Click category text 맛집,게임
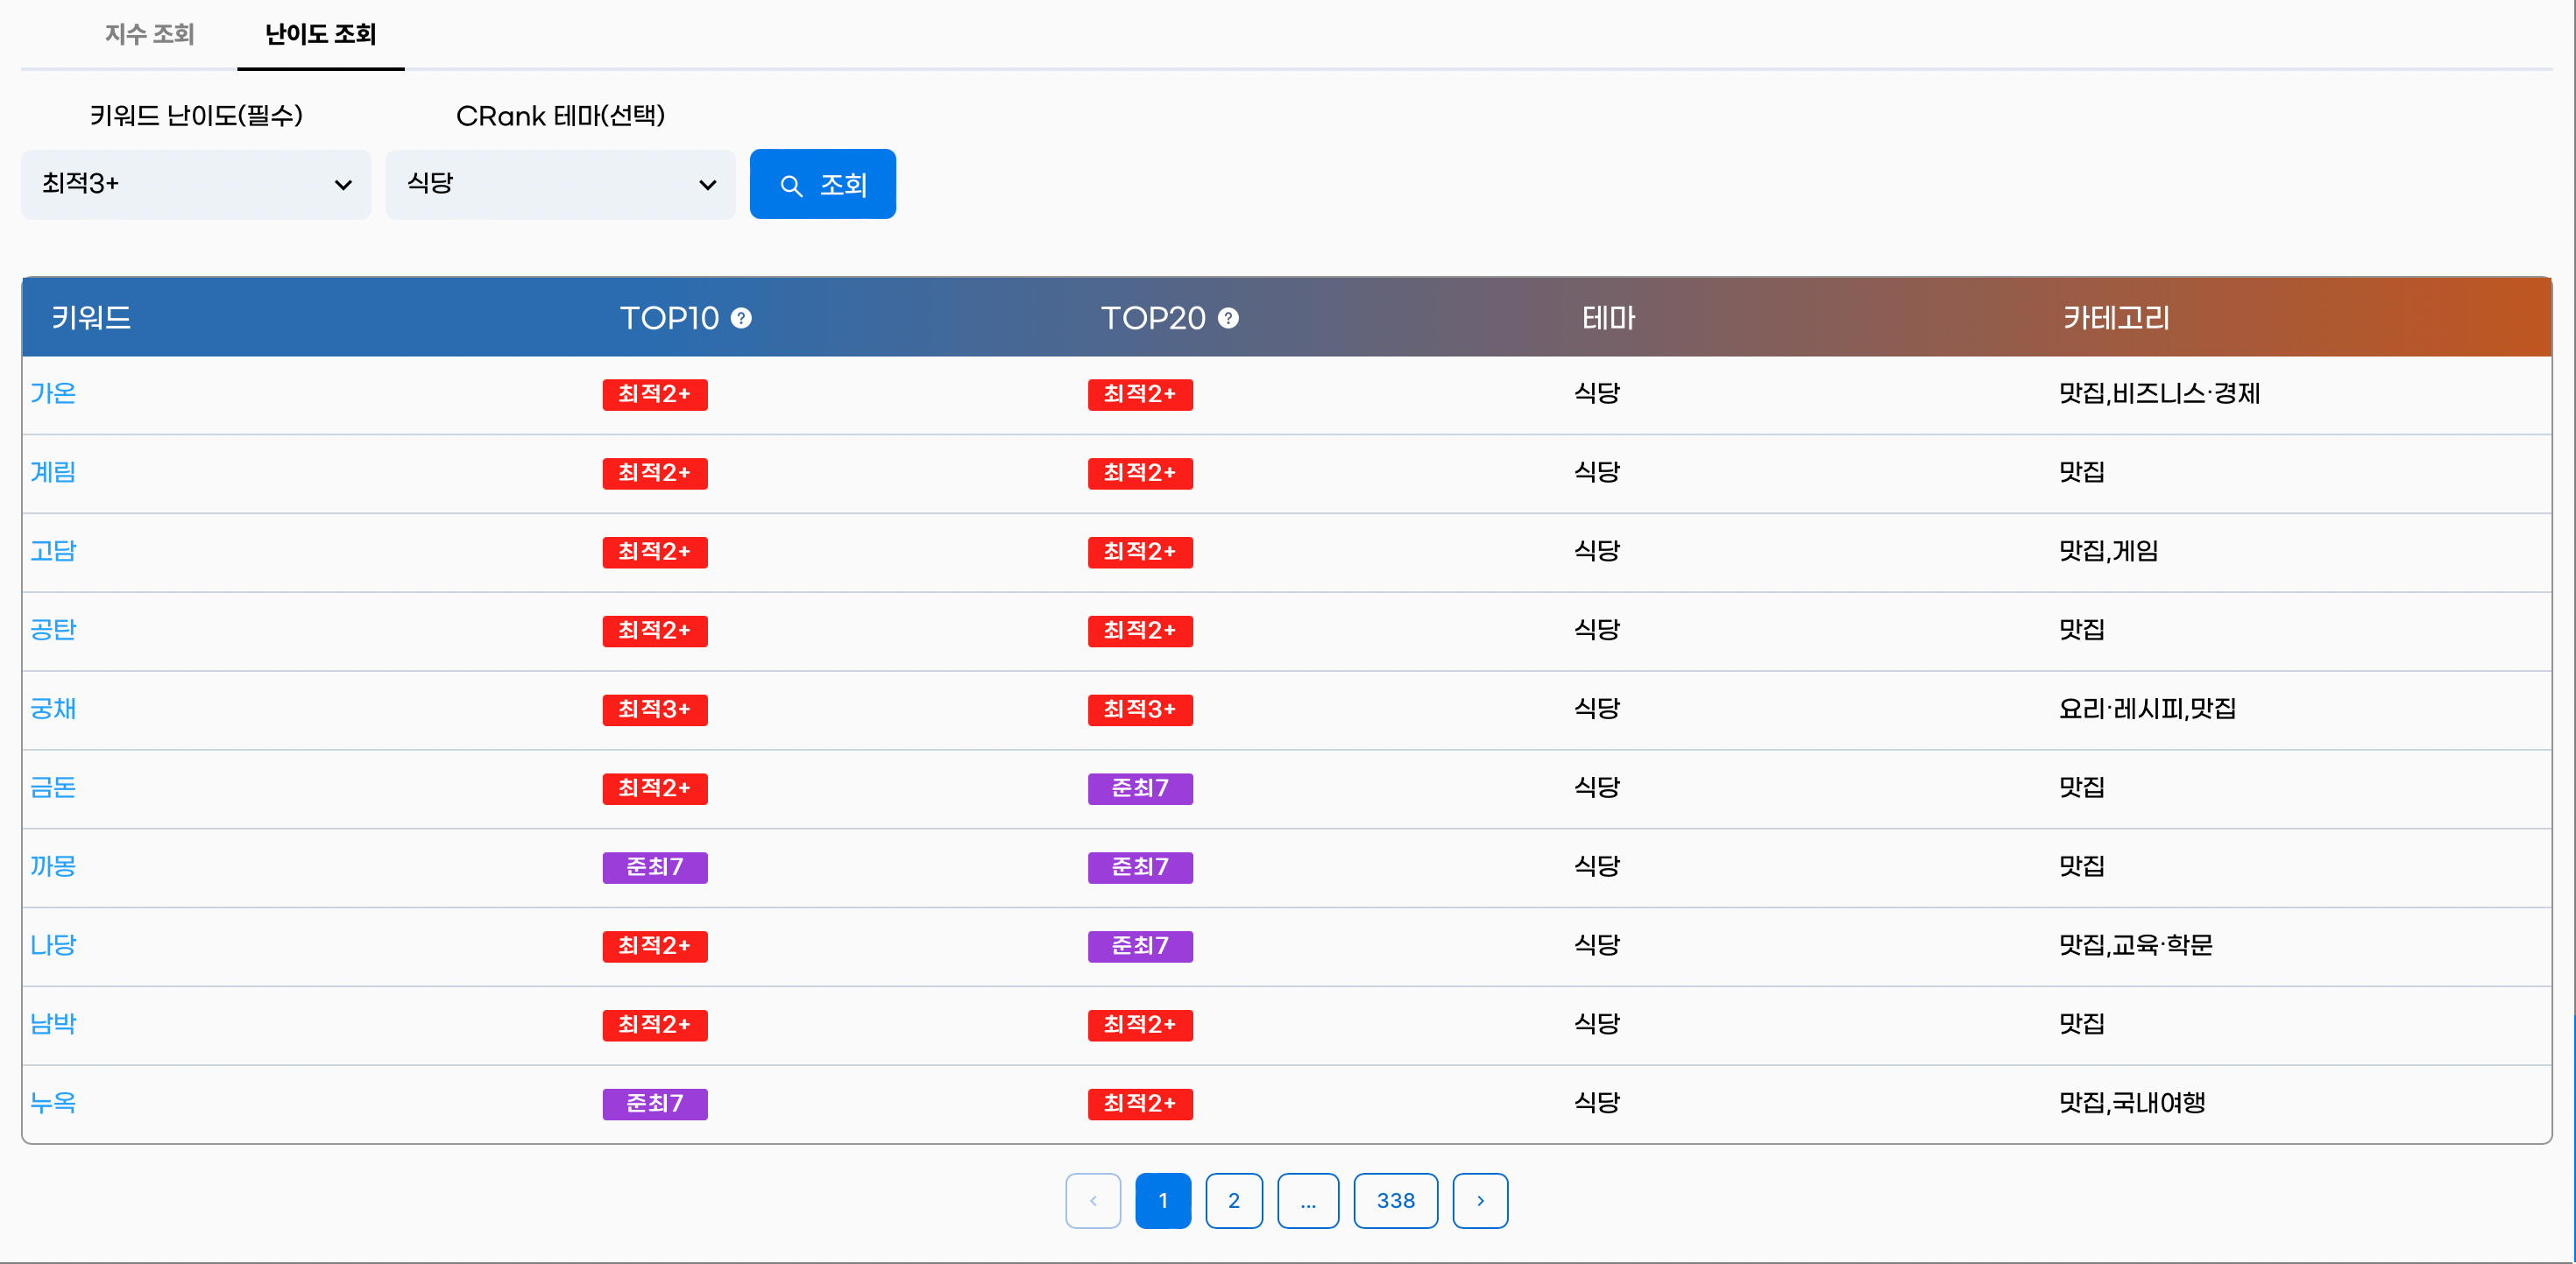 click(x=2108, y=551)
